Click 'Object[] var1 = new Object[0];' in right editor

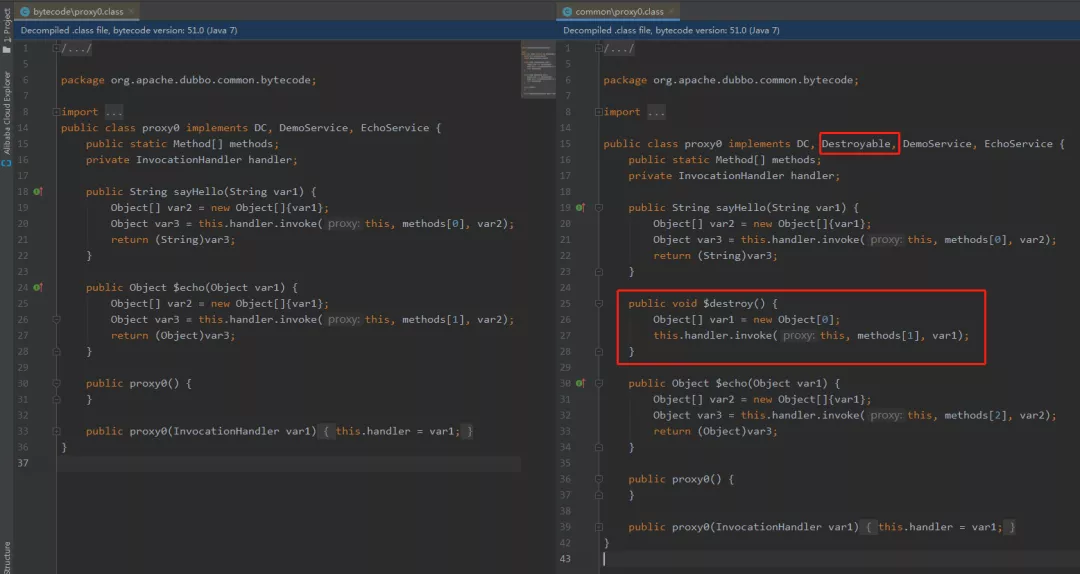[x=747, y=319]
